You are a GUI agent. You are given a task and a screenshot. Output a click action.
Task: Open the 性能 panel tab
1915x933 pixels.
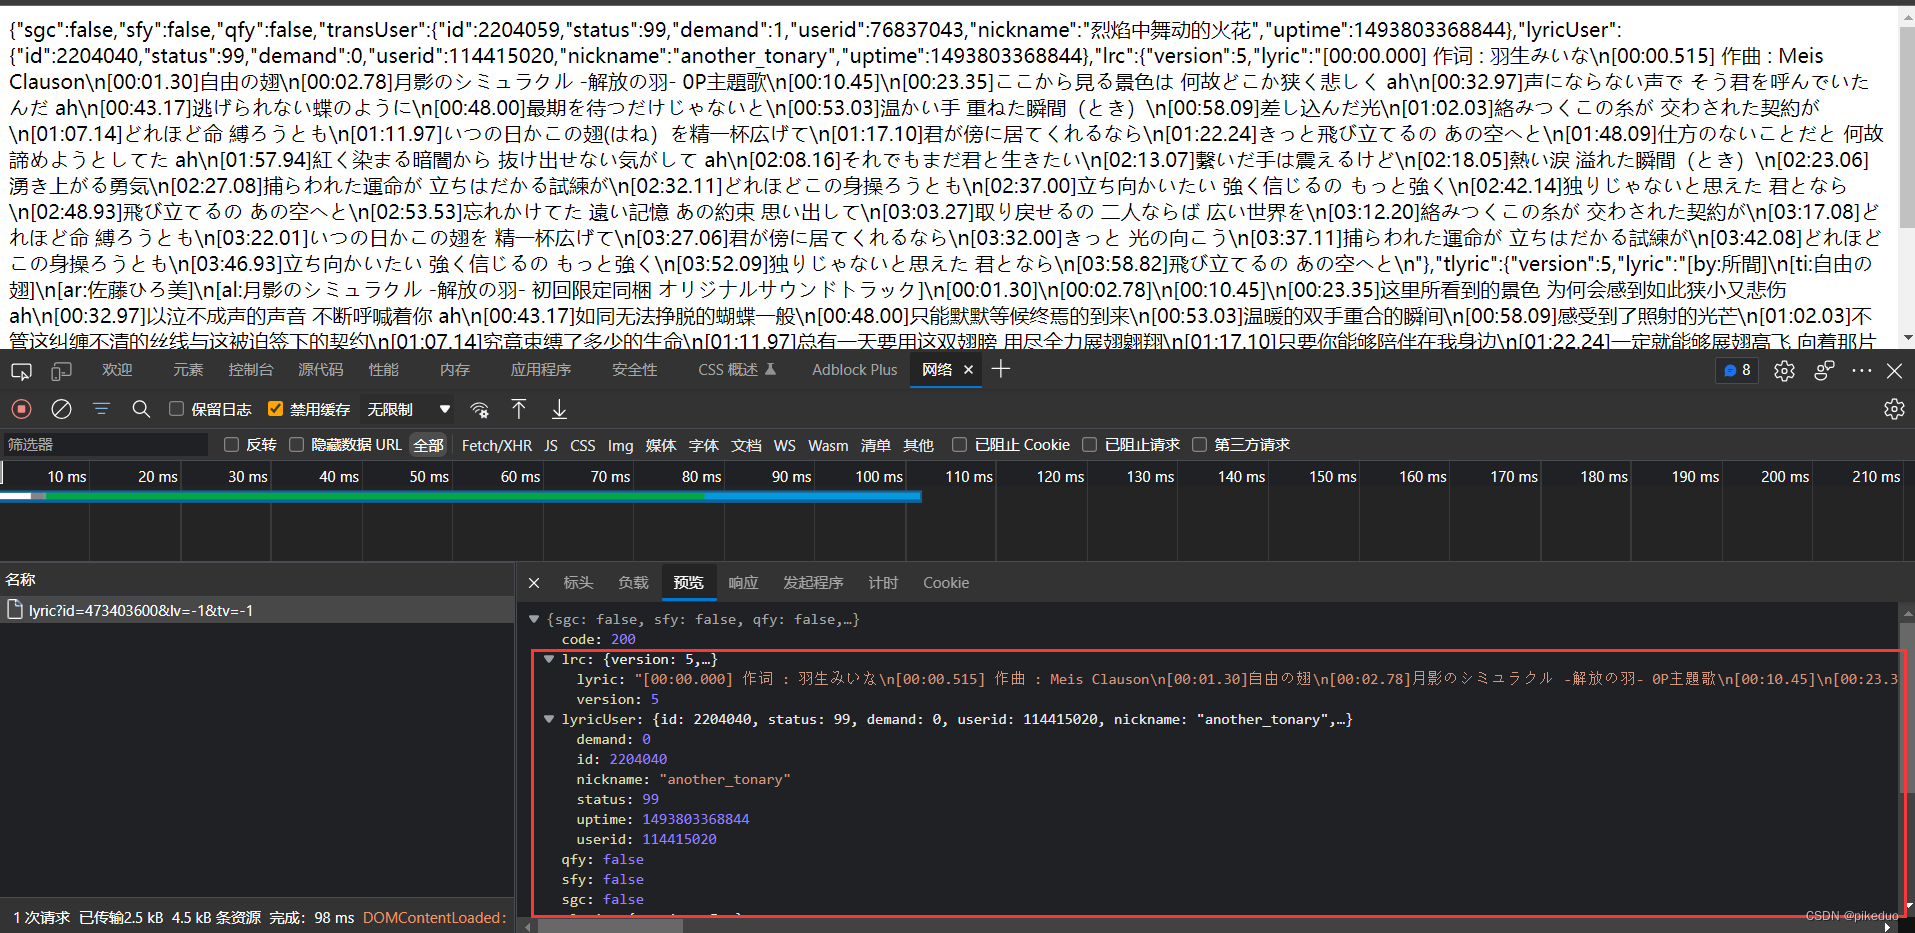tap(383, 370)
